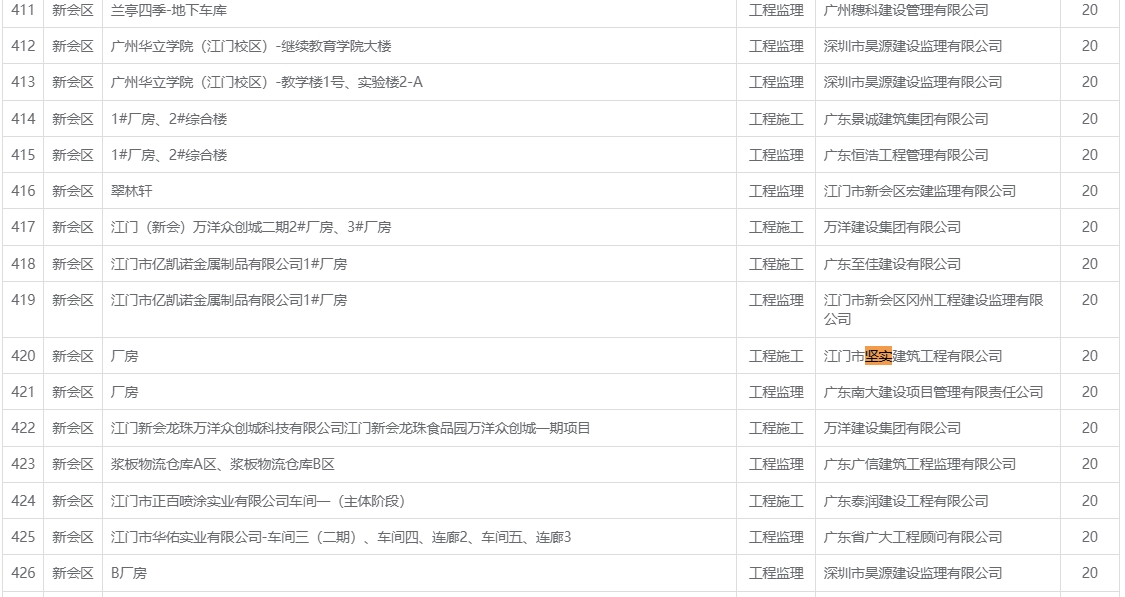Click row number 423
This screenshot has width=1125, height=597.
coord(23,464)
